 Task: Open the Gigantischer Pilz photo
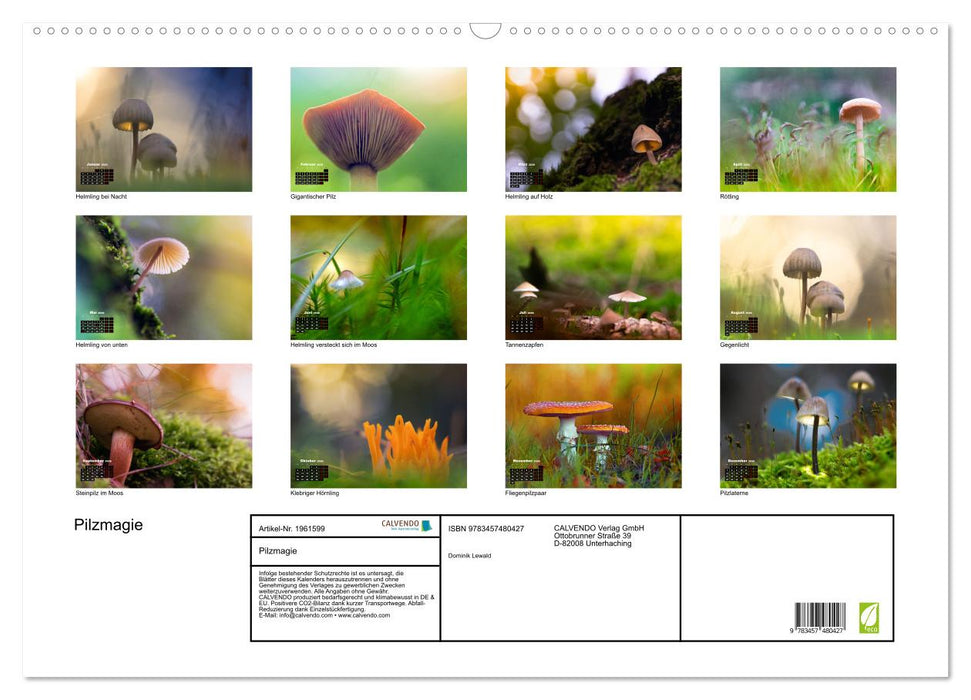[x=378, y=129]
